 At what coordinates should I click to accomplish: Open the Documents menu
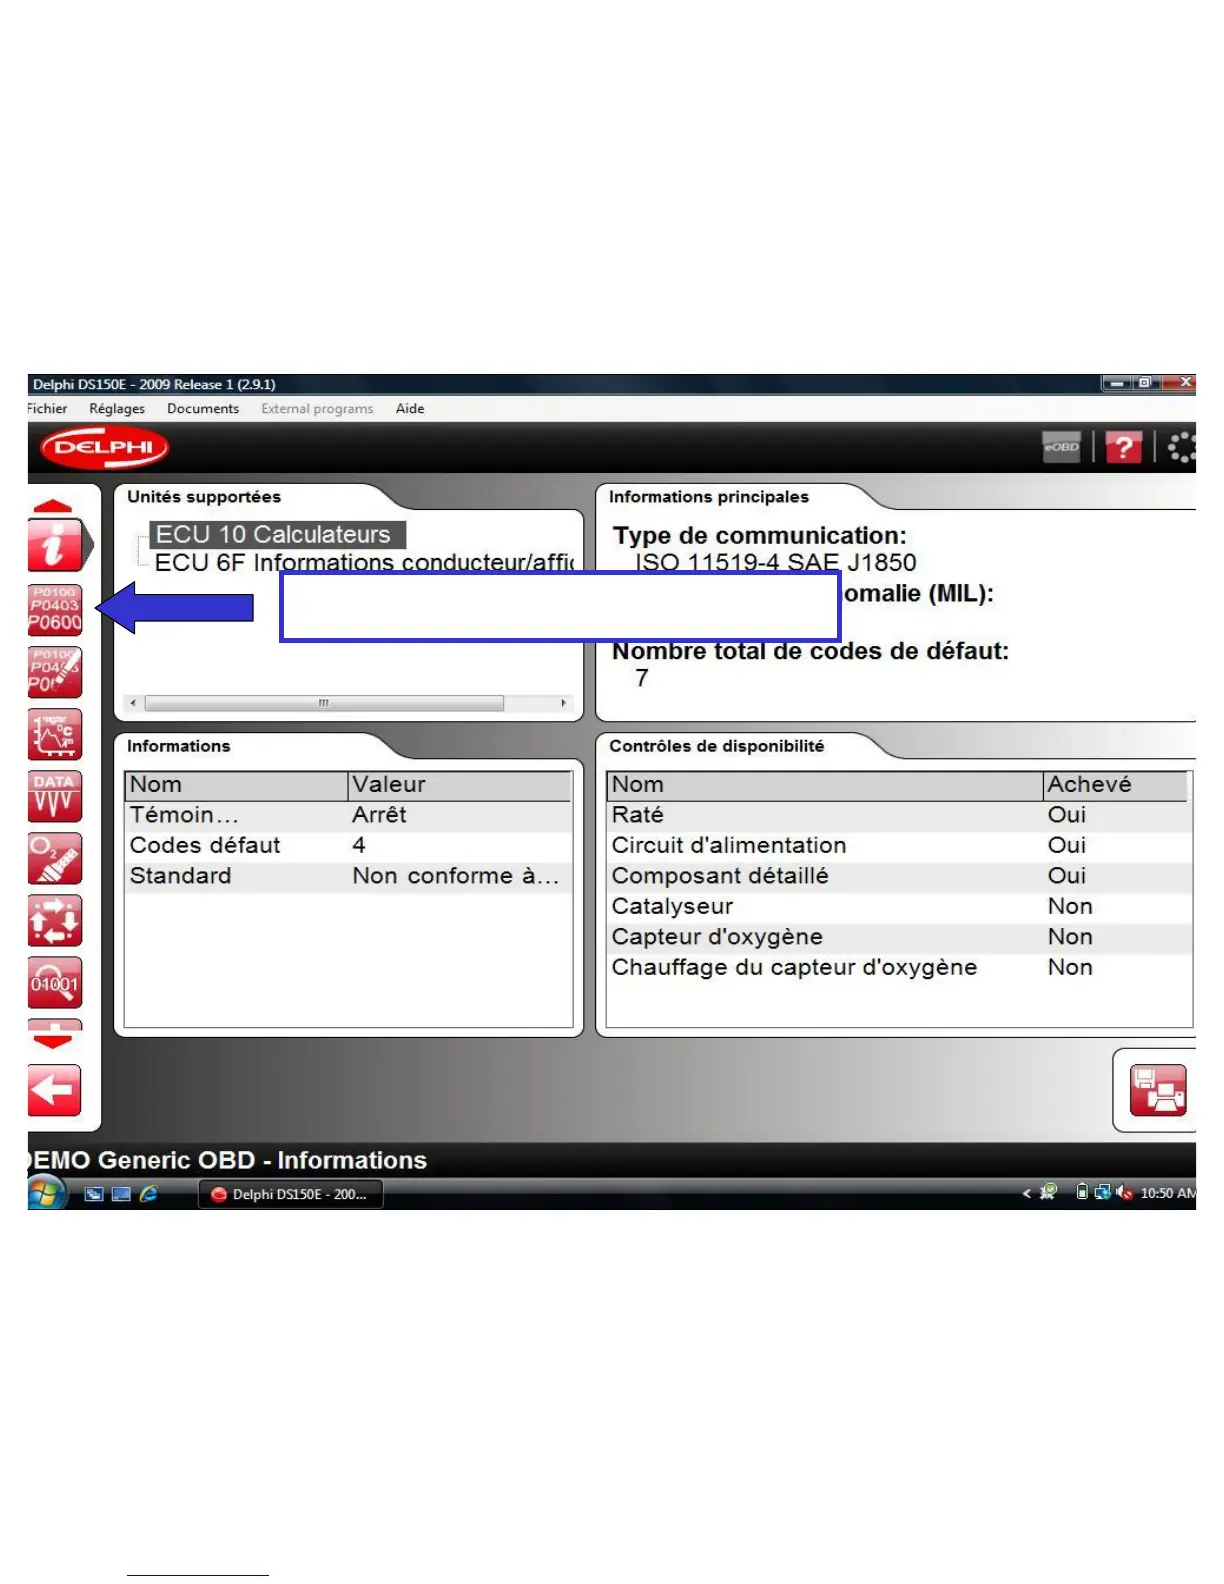203,408
